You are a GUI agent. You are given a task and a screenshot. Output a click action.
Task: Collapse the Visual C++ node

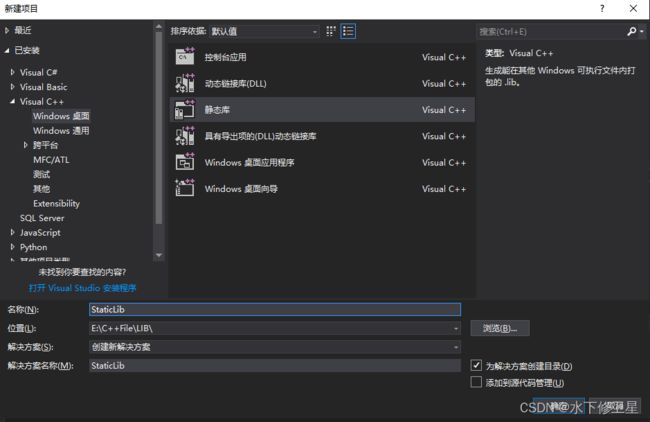pyautogui.click(x=12, y=101)
